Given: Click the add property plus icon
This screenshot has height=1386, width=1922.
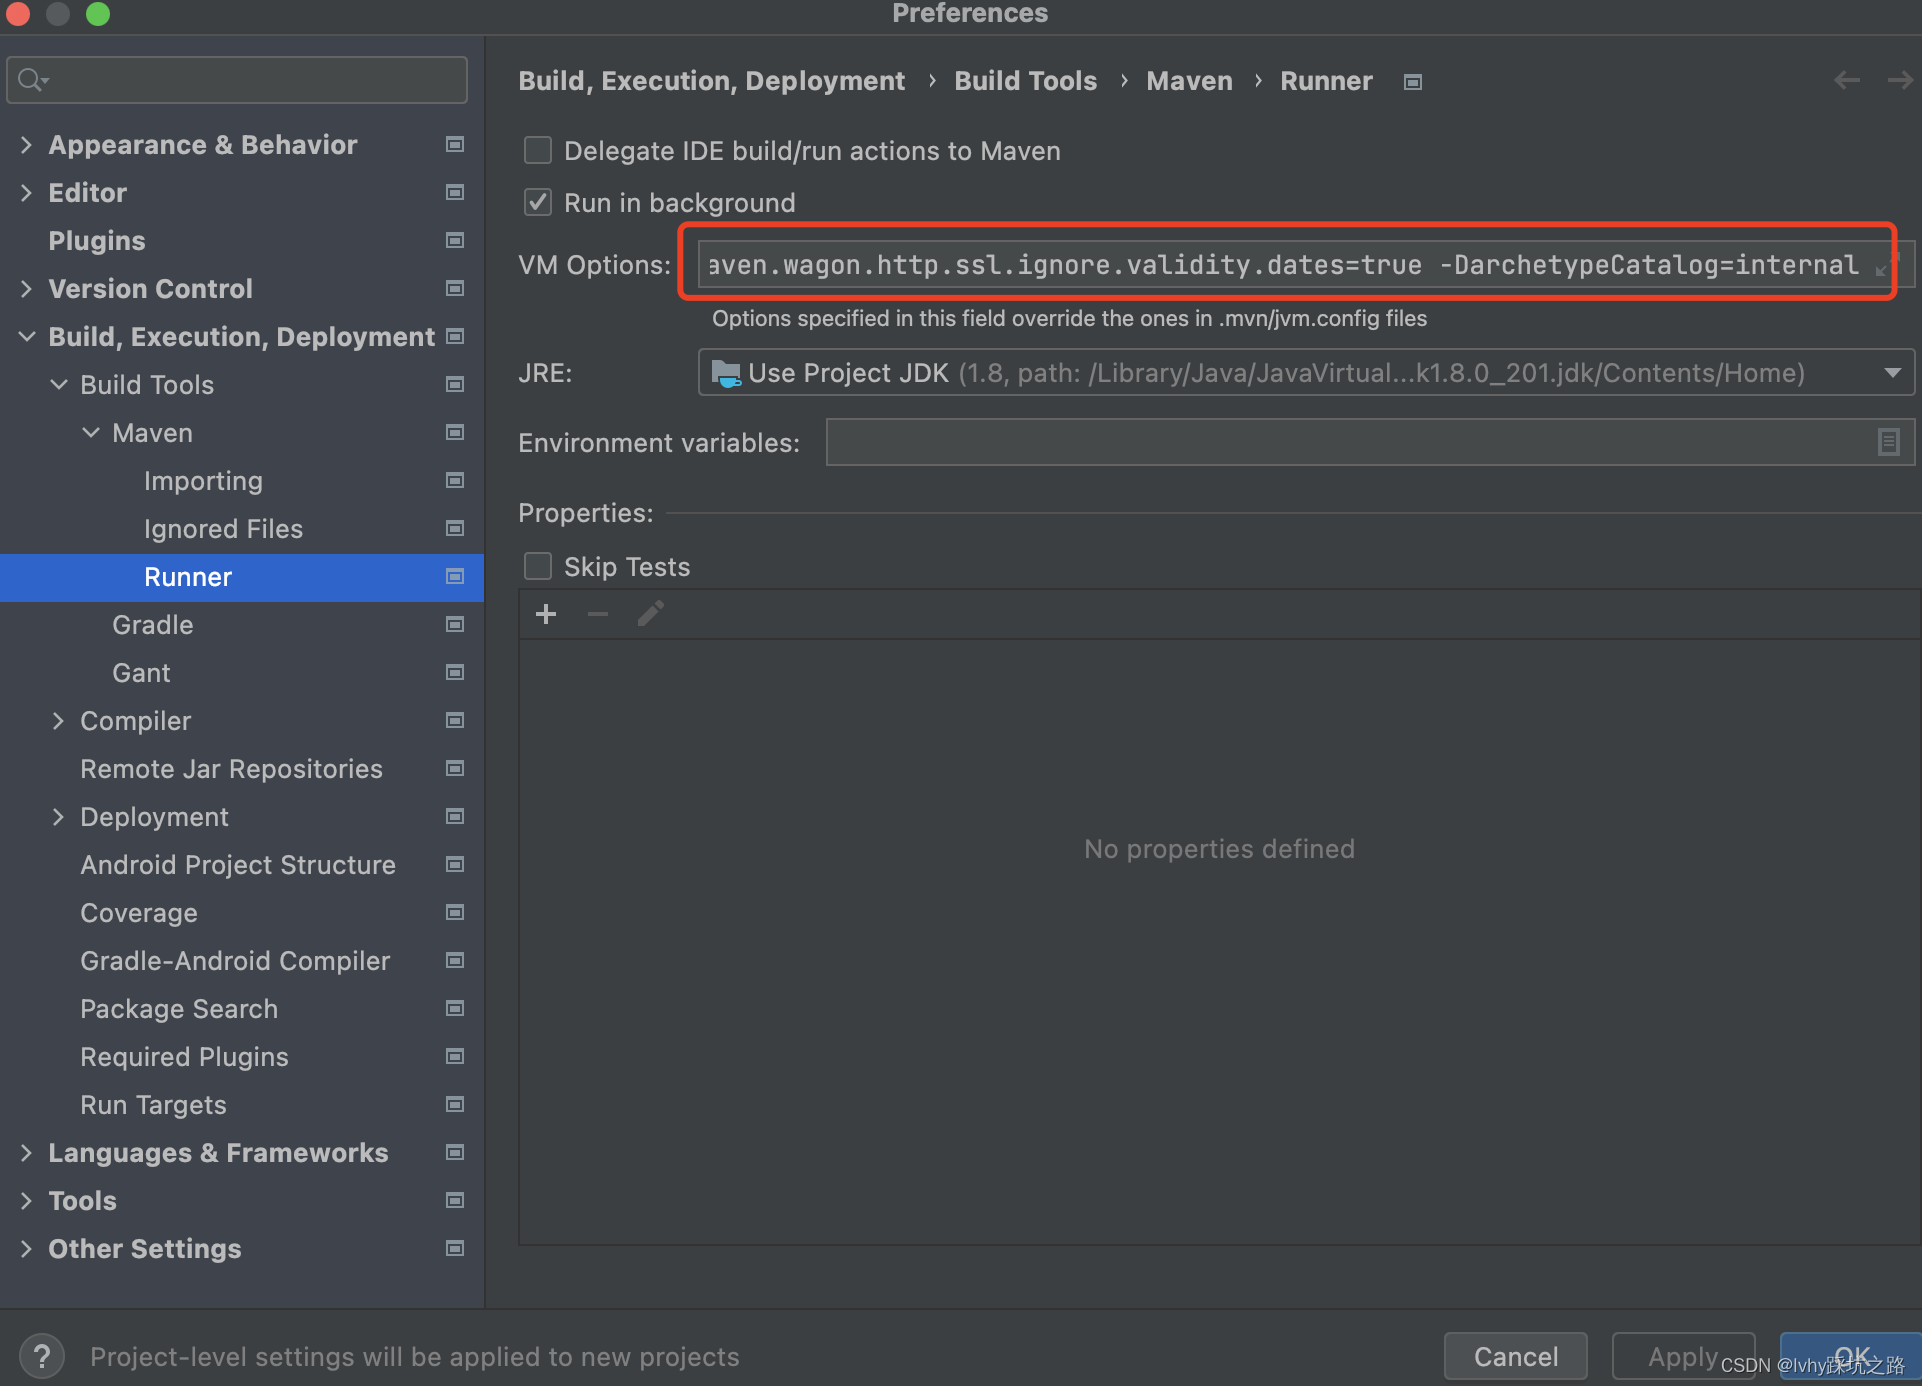Looking at the screenshot, I should pyautogui.click(x=546, y=614).
